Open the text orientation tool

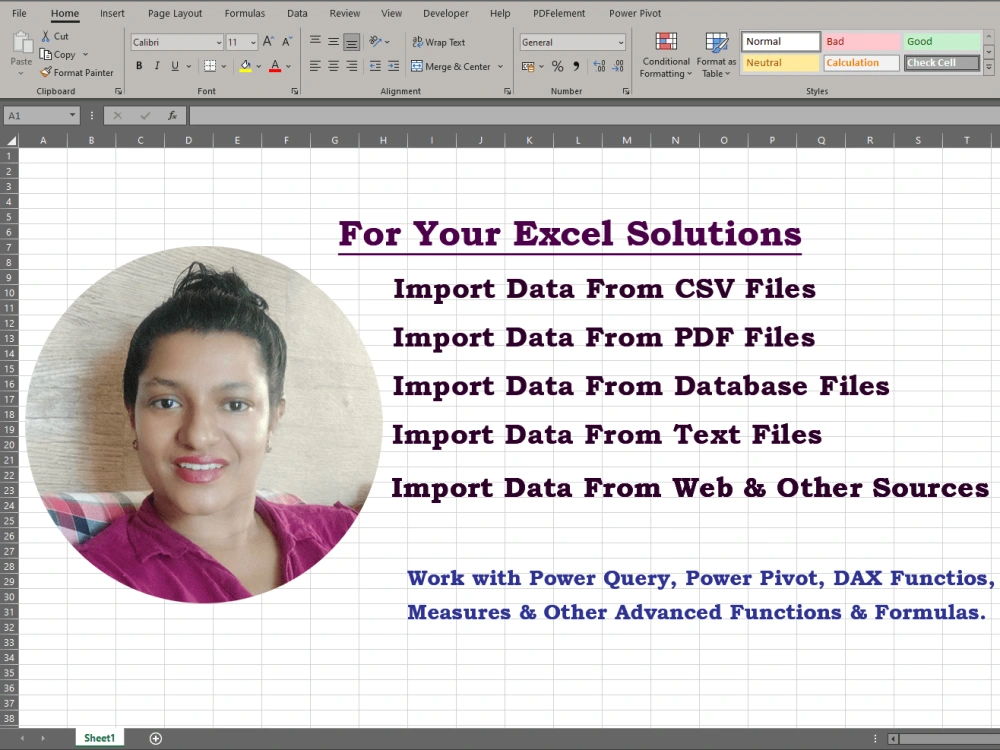(x=376, y=41)
